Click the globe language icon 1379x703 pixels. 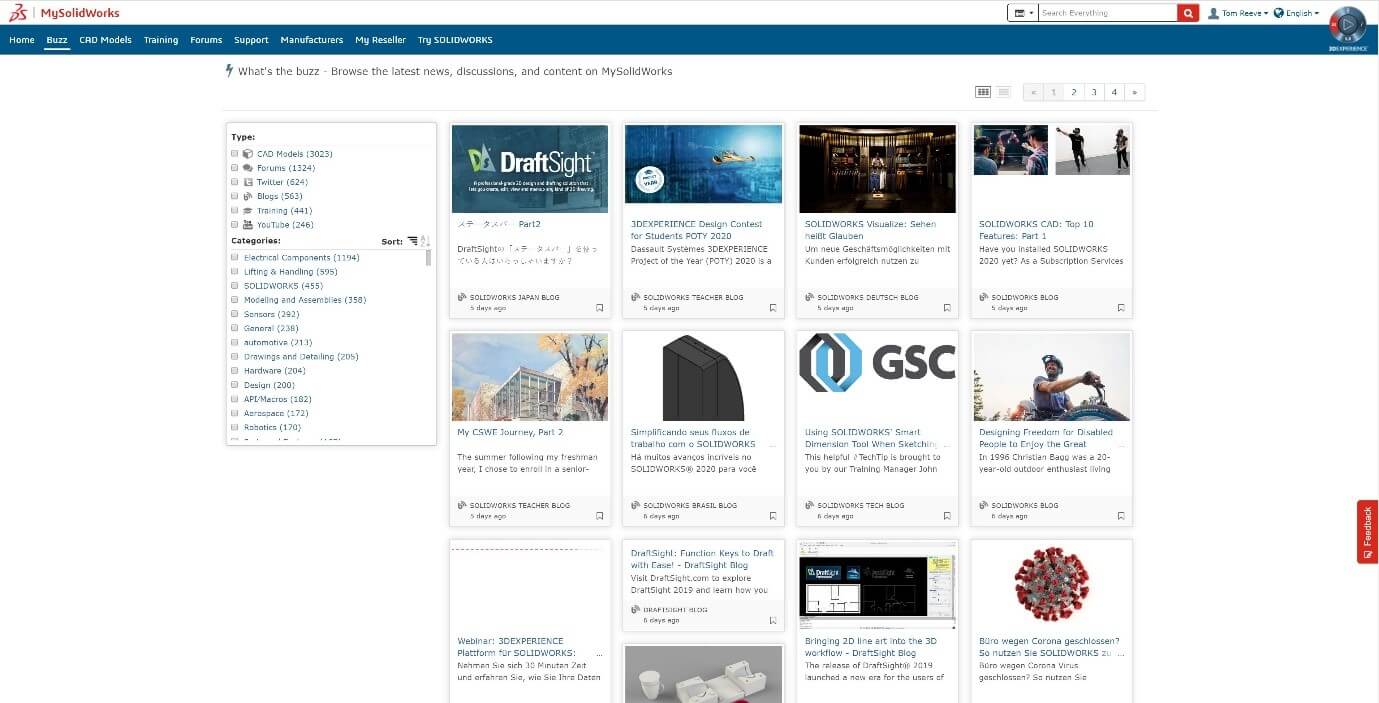[1279, 13]
